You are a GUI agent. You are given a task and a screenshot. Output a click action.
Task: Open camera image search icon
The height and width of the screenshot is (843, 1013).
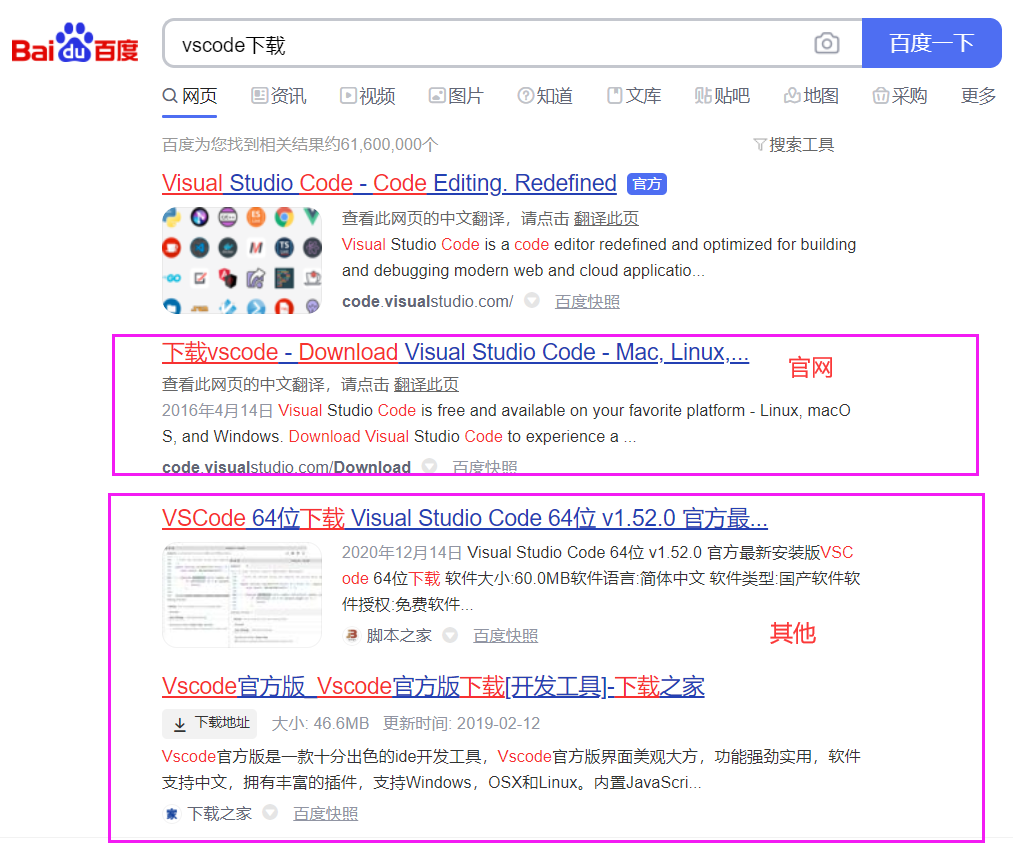pyautogui.click(x=826, y=43)
